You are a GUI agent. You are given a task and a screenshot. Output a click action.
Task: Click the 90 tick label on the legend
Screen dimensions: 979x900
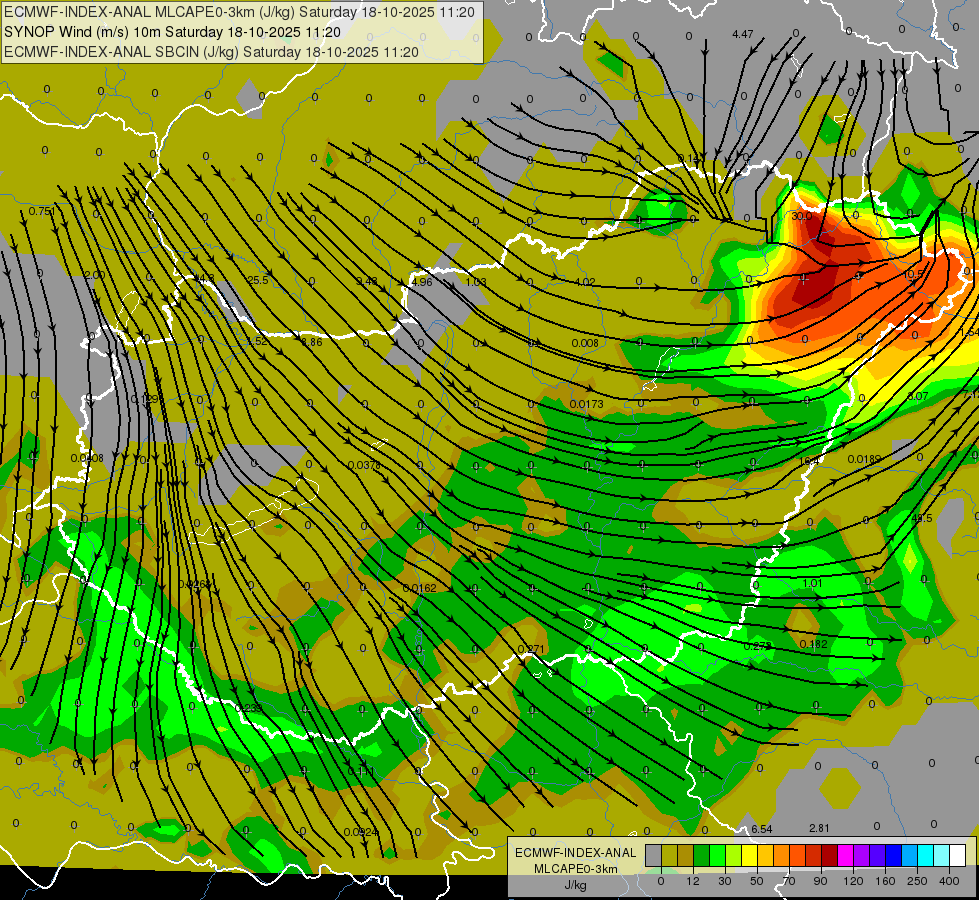pos(820,881)
